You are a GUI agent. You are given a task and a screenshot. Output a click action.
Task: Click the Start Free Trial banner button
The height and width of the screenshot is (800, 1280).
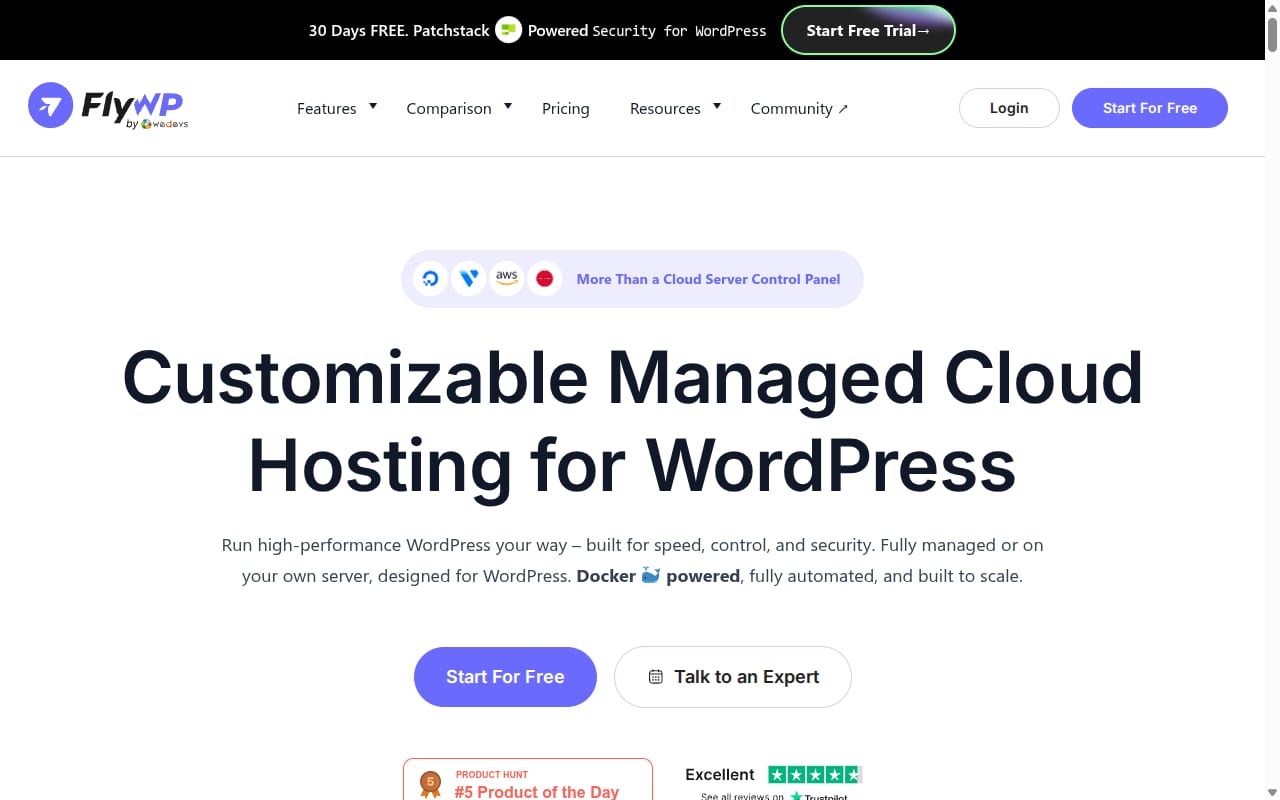point(868,30)
